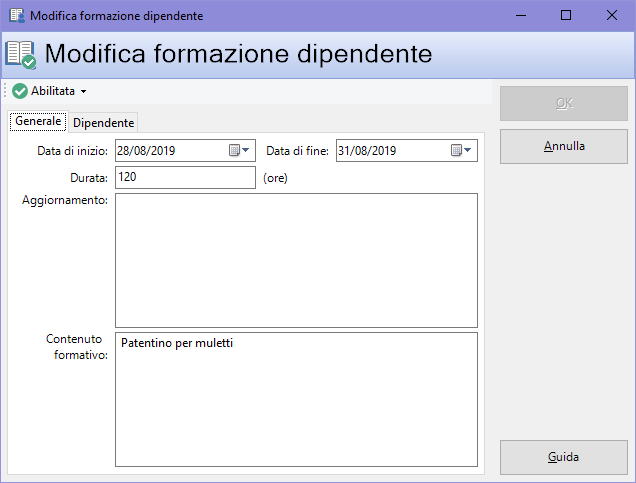Click the OK button
The image size is (636, 483).
[564, 103]
